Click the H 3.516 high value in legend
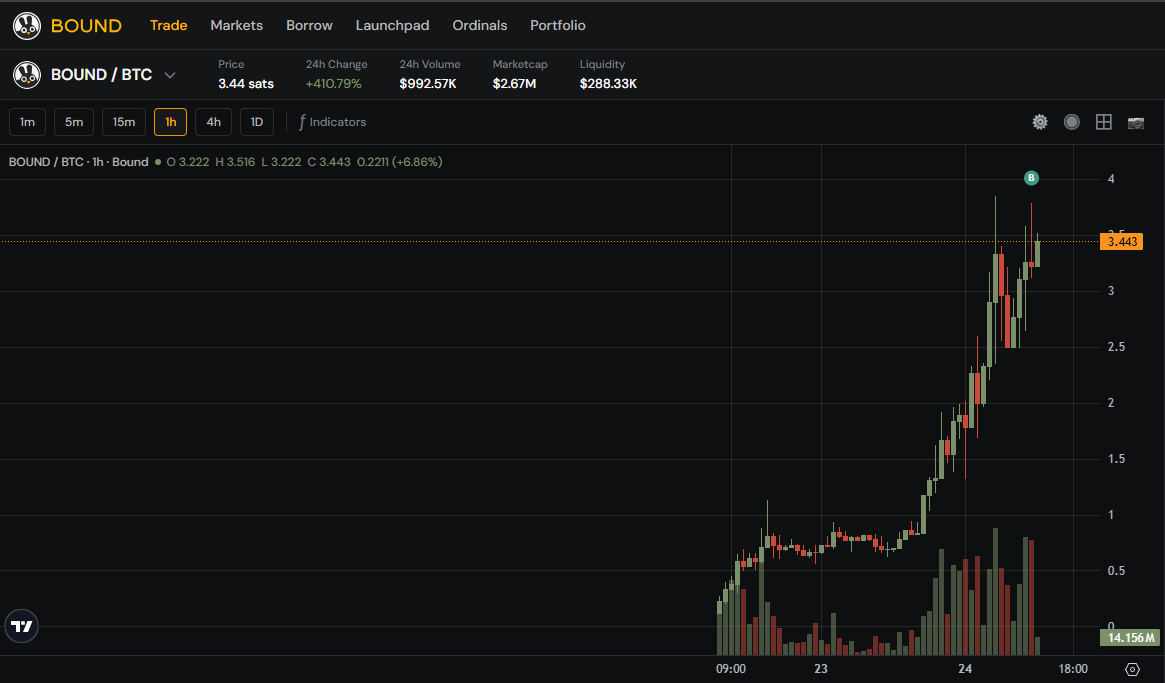1165x683 pixels. 235,162
